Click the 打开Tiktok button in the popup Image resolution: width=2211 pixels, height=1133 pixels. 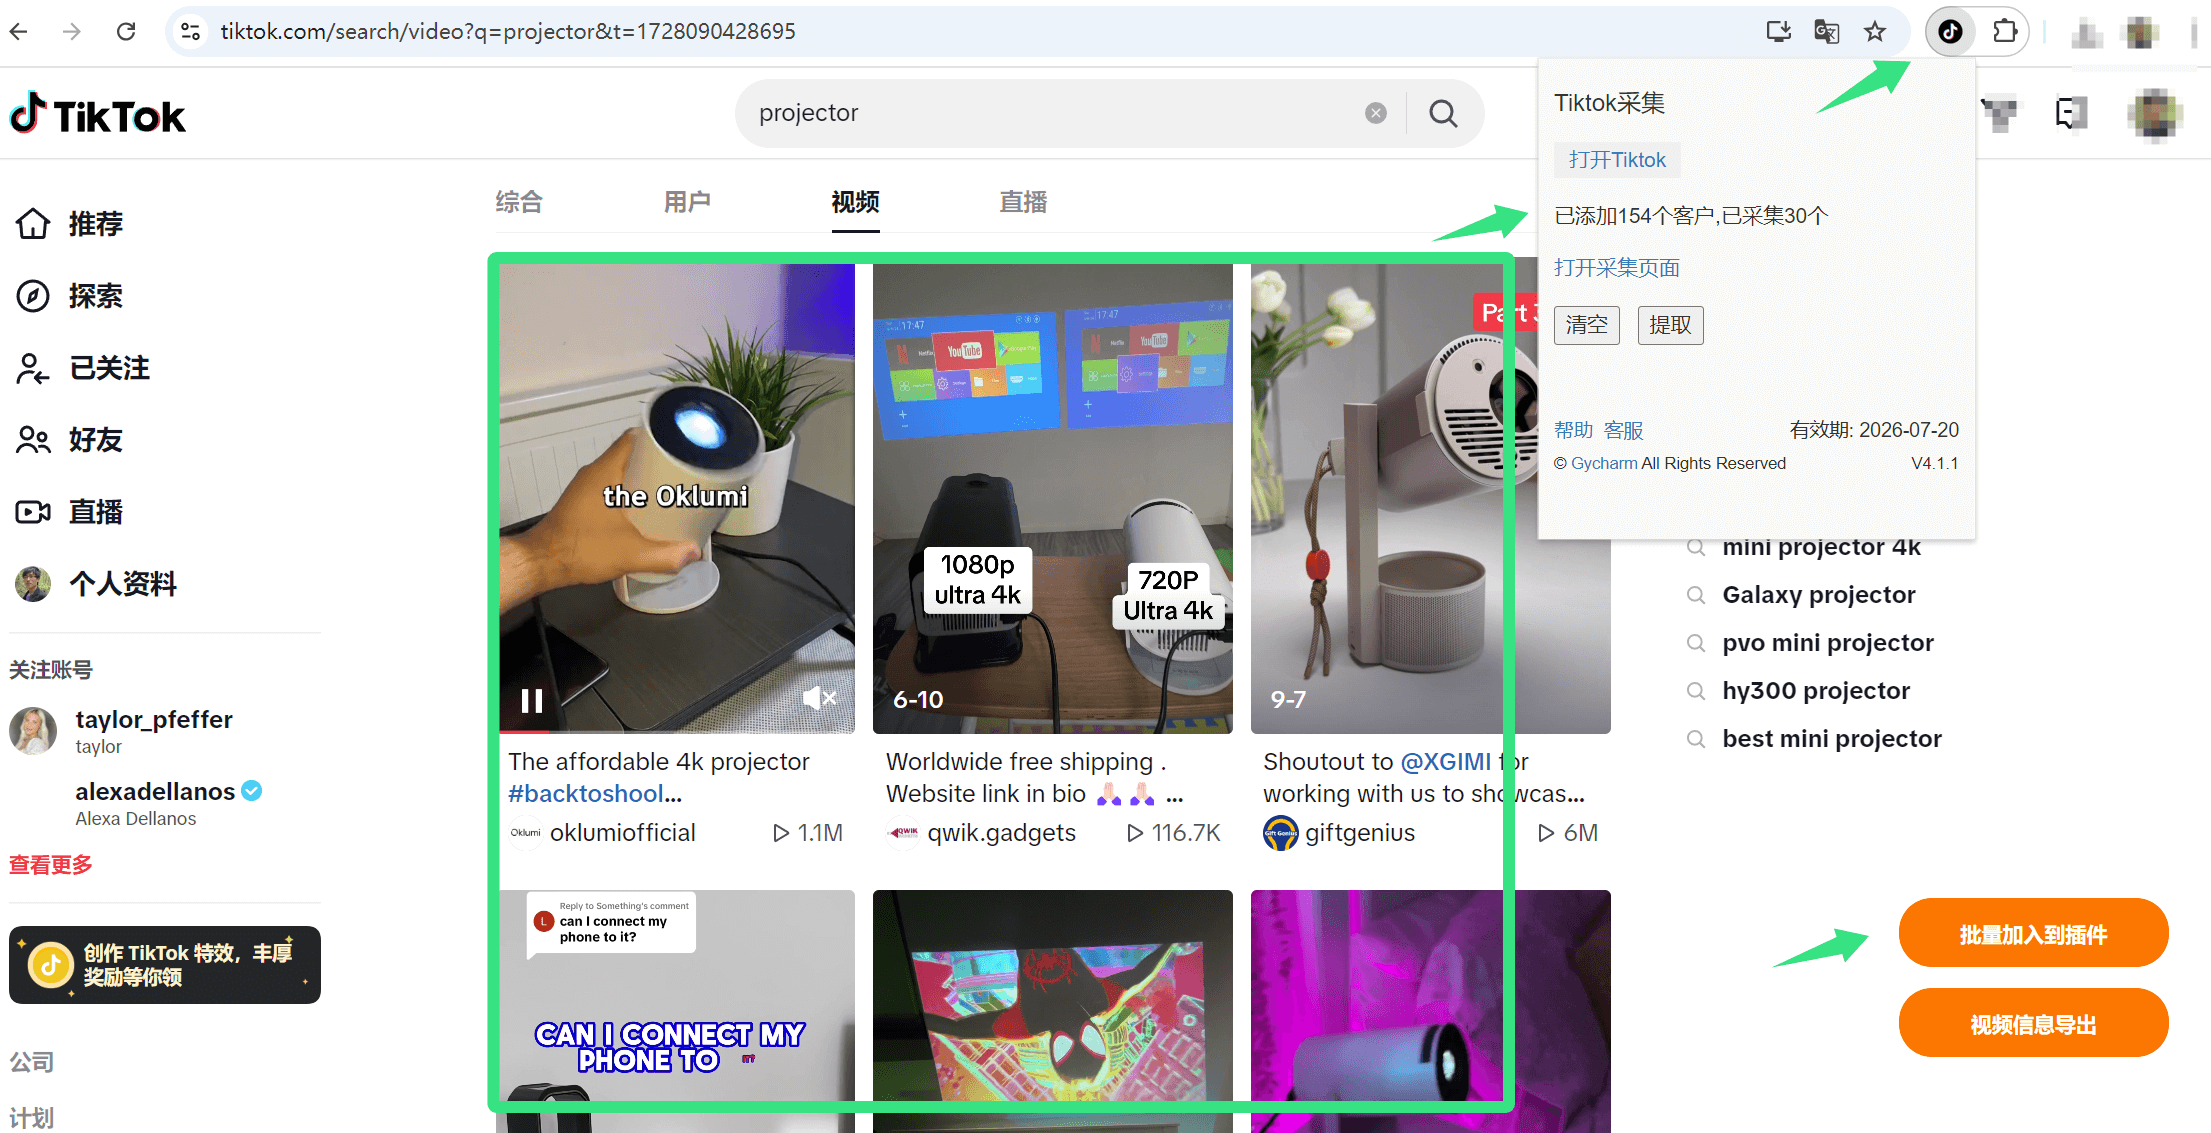pyautogui.click(x=1617, y=160)
